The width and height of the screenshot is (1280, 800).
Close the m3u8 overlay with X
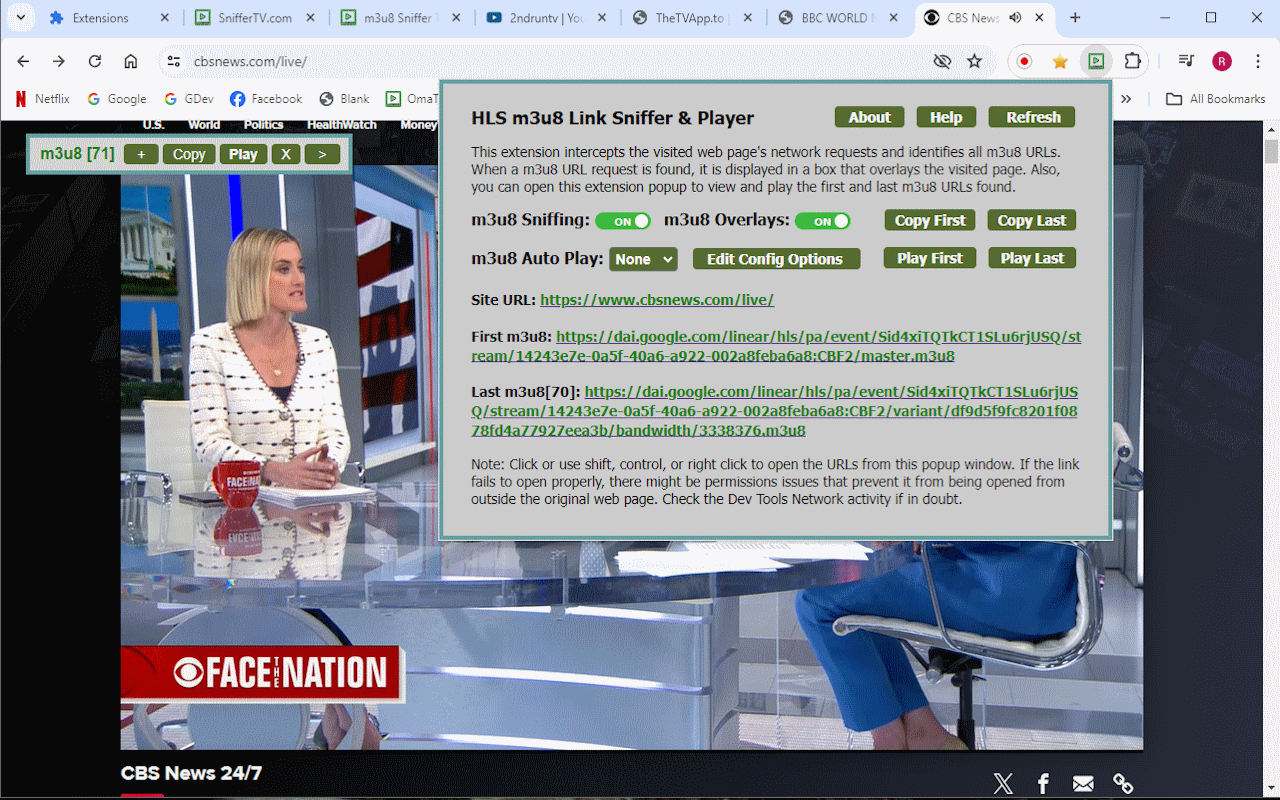286,154
